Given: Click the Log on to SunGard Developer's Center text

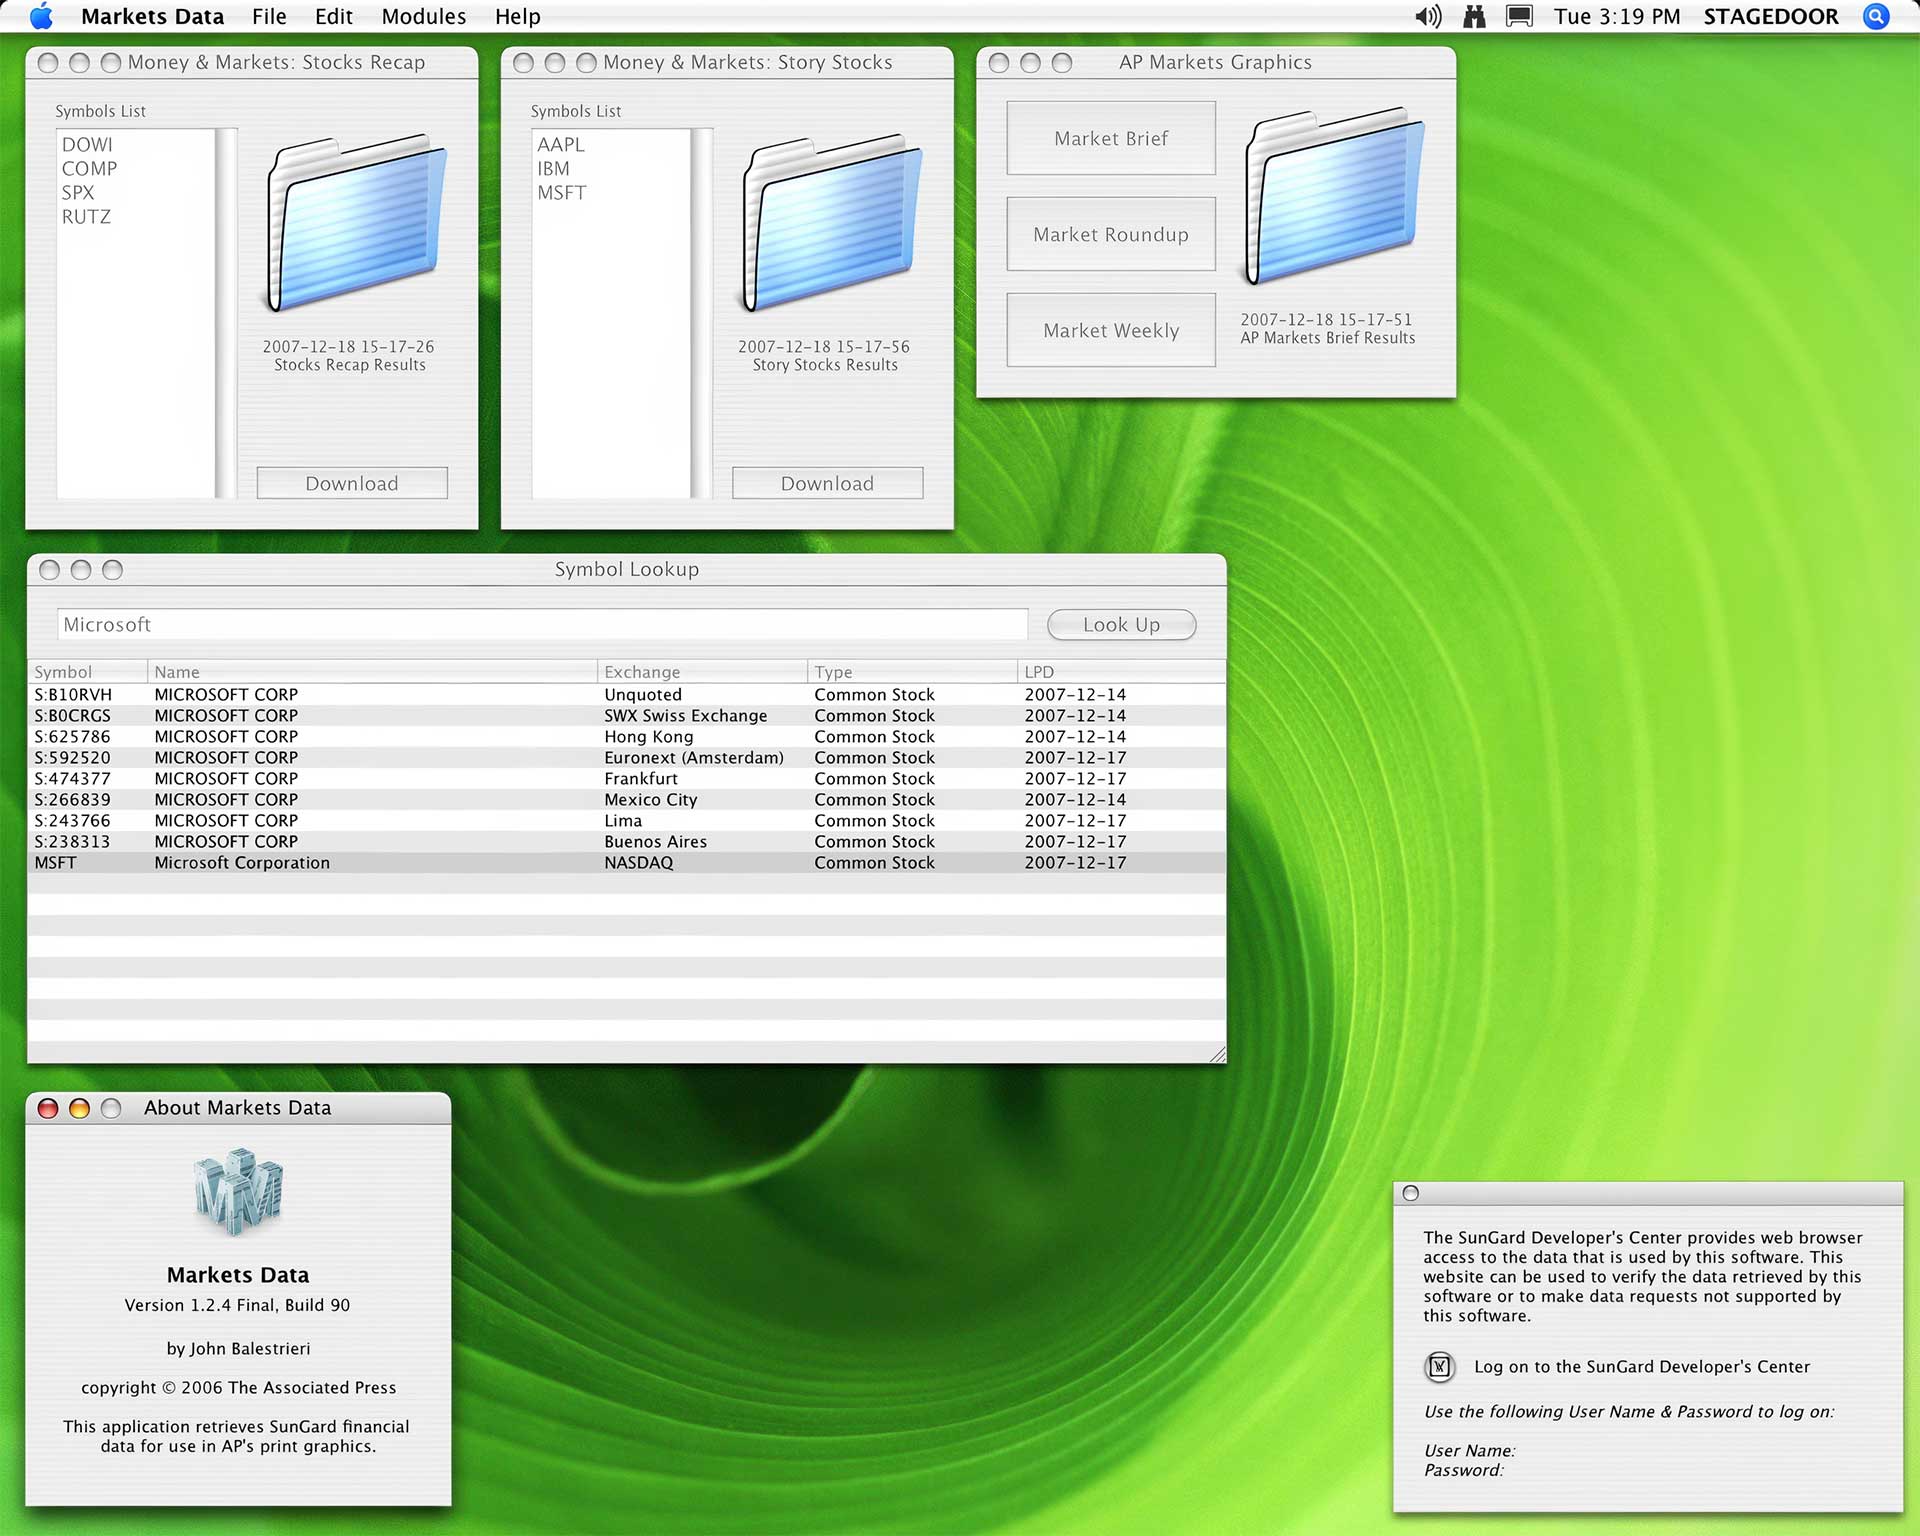Looking at the screenshot, I should click(1642, 1367).
